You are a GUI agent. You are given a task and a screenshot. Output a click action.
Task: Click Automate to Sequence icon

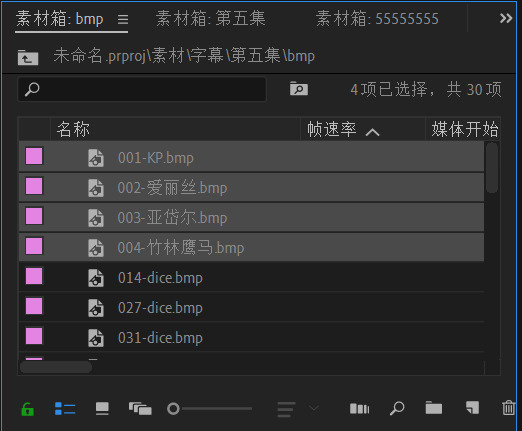point(359,409)
